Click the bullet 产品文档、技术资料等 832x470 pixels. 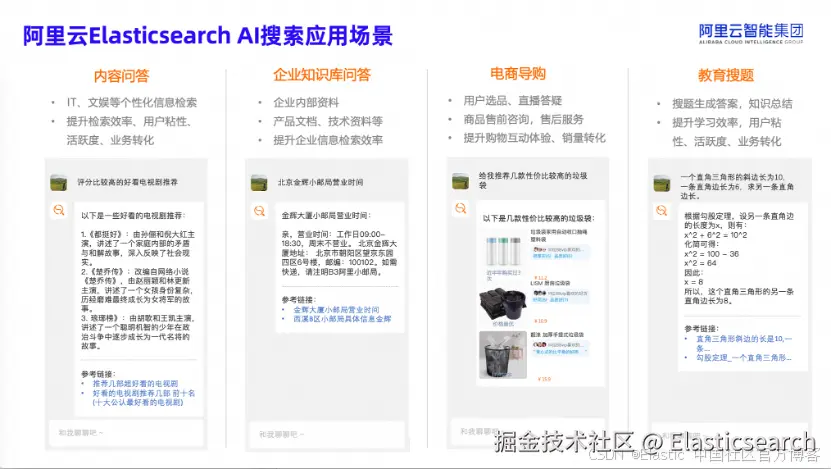coord(328,121)
